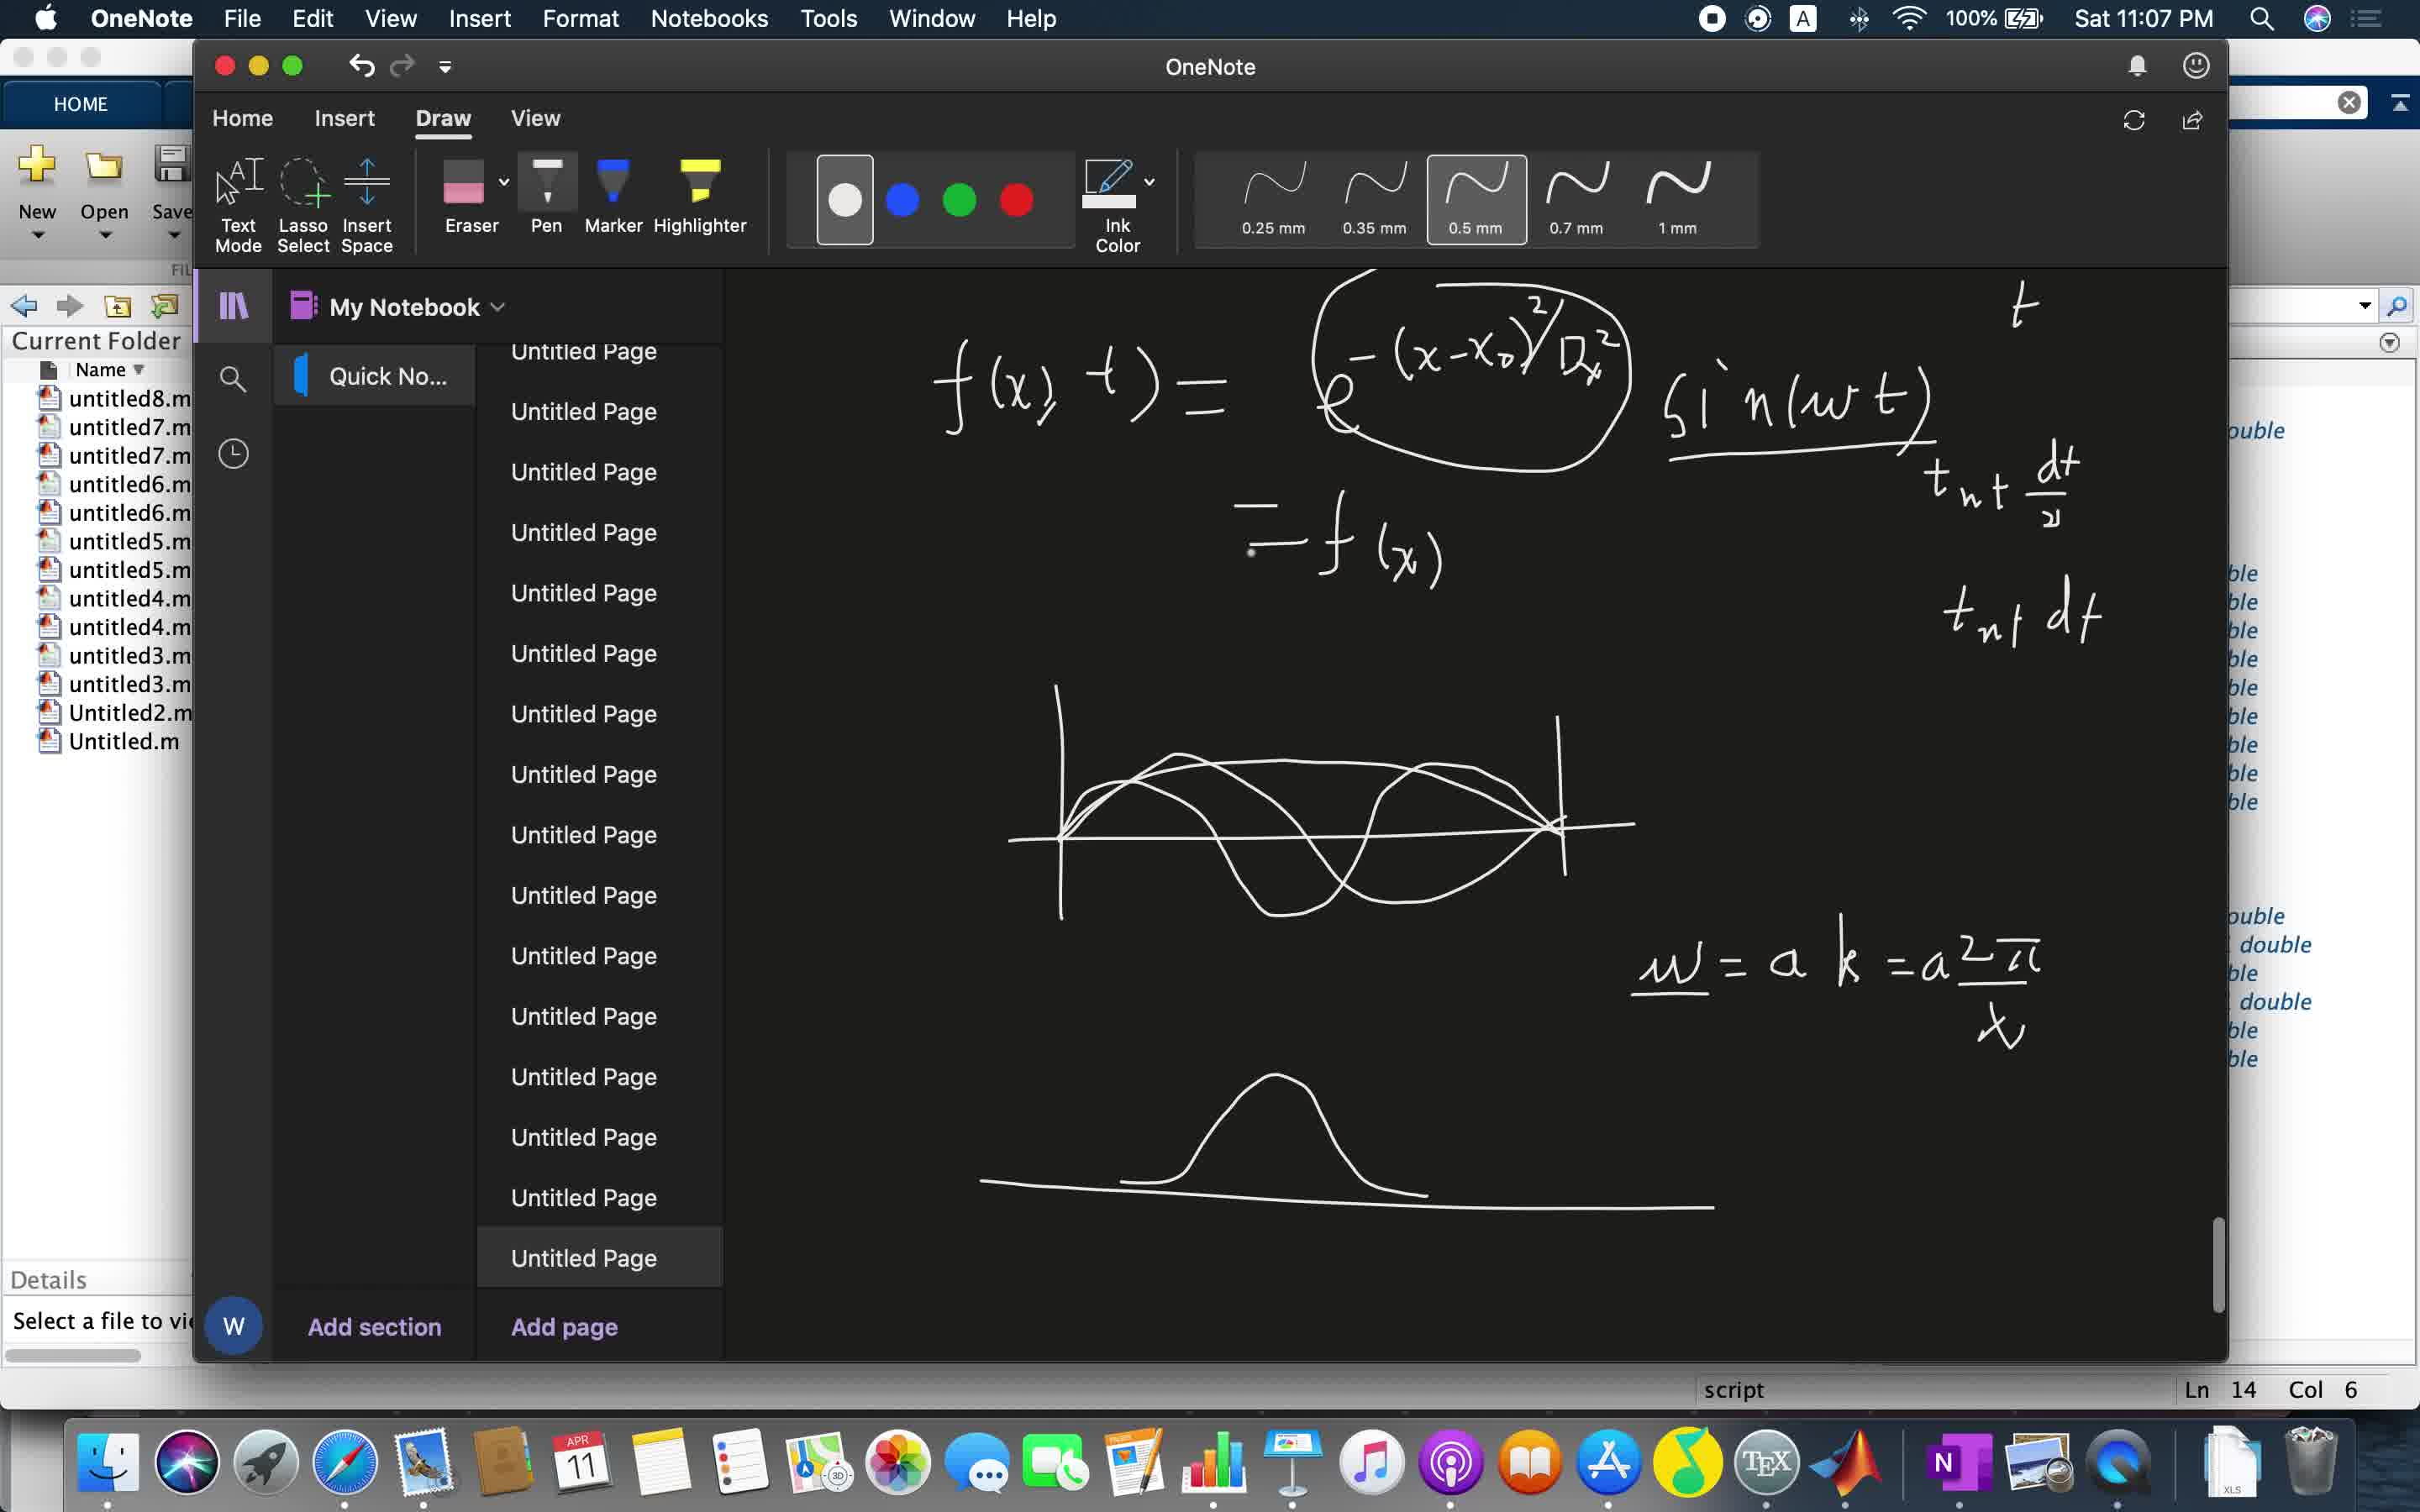Click the sync notebook icon
The image size is (2420, 1512).
click(2133, 120)
